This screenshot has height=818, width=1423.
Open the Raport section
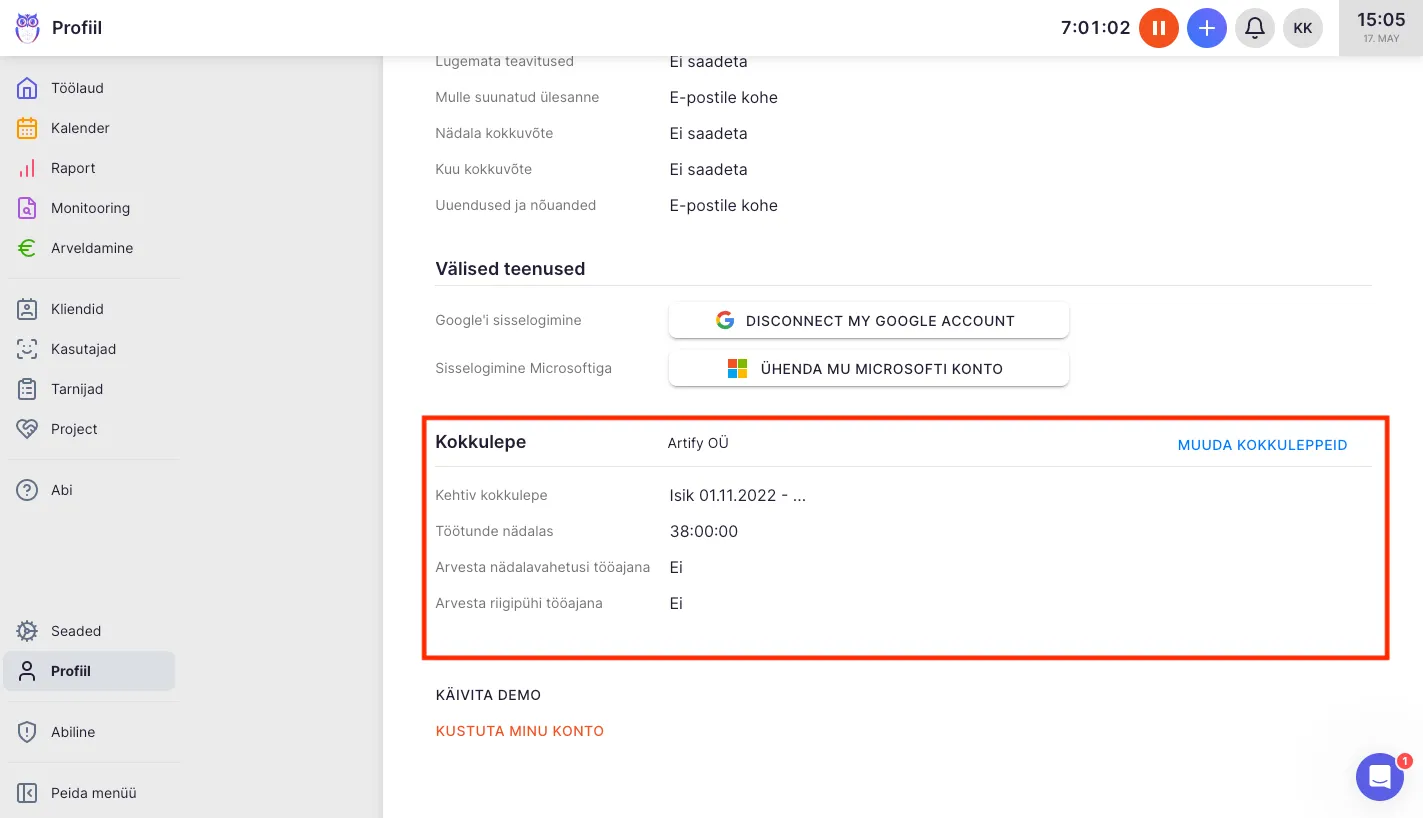[73, 168]
